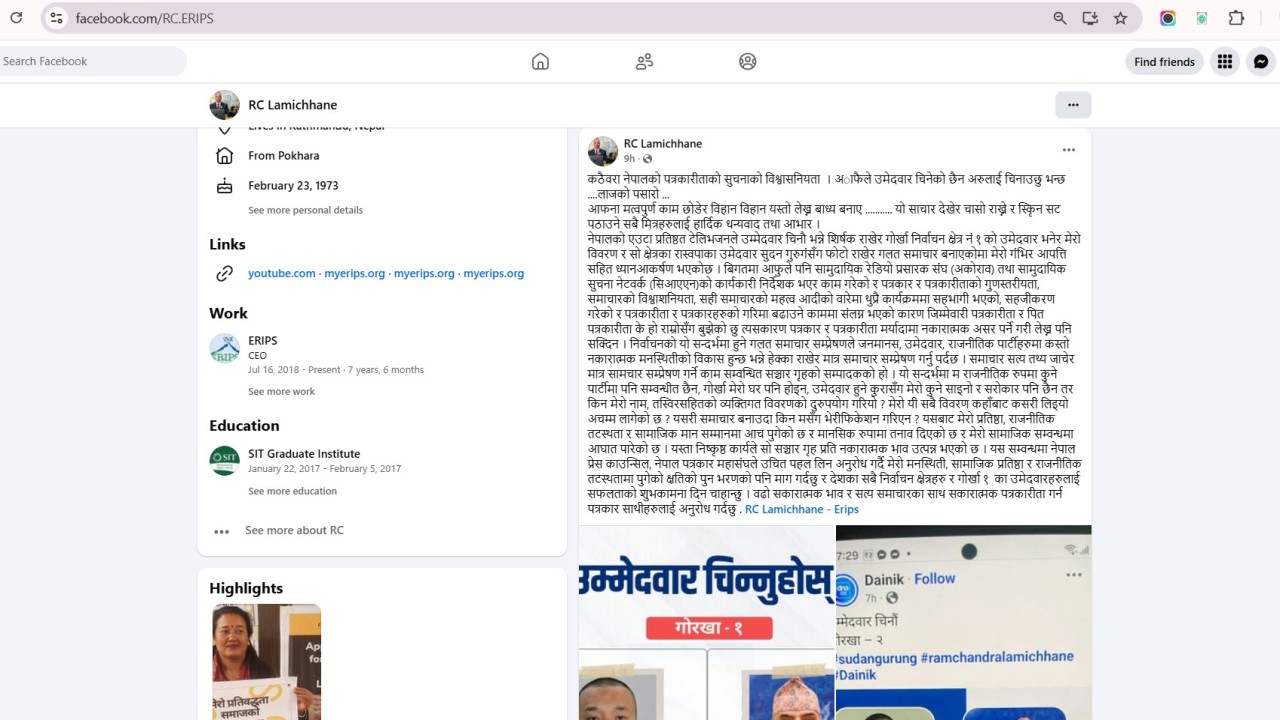Screen dimensions: 1280x720
Task: Click into the Search Facebook field
Action: [90, 62]
